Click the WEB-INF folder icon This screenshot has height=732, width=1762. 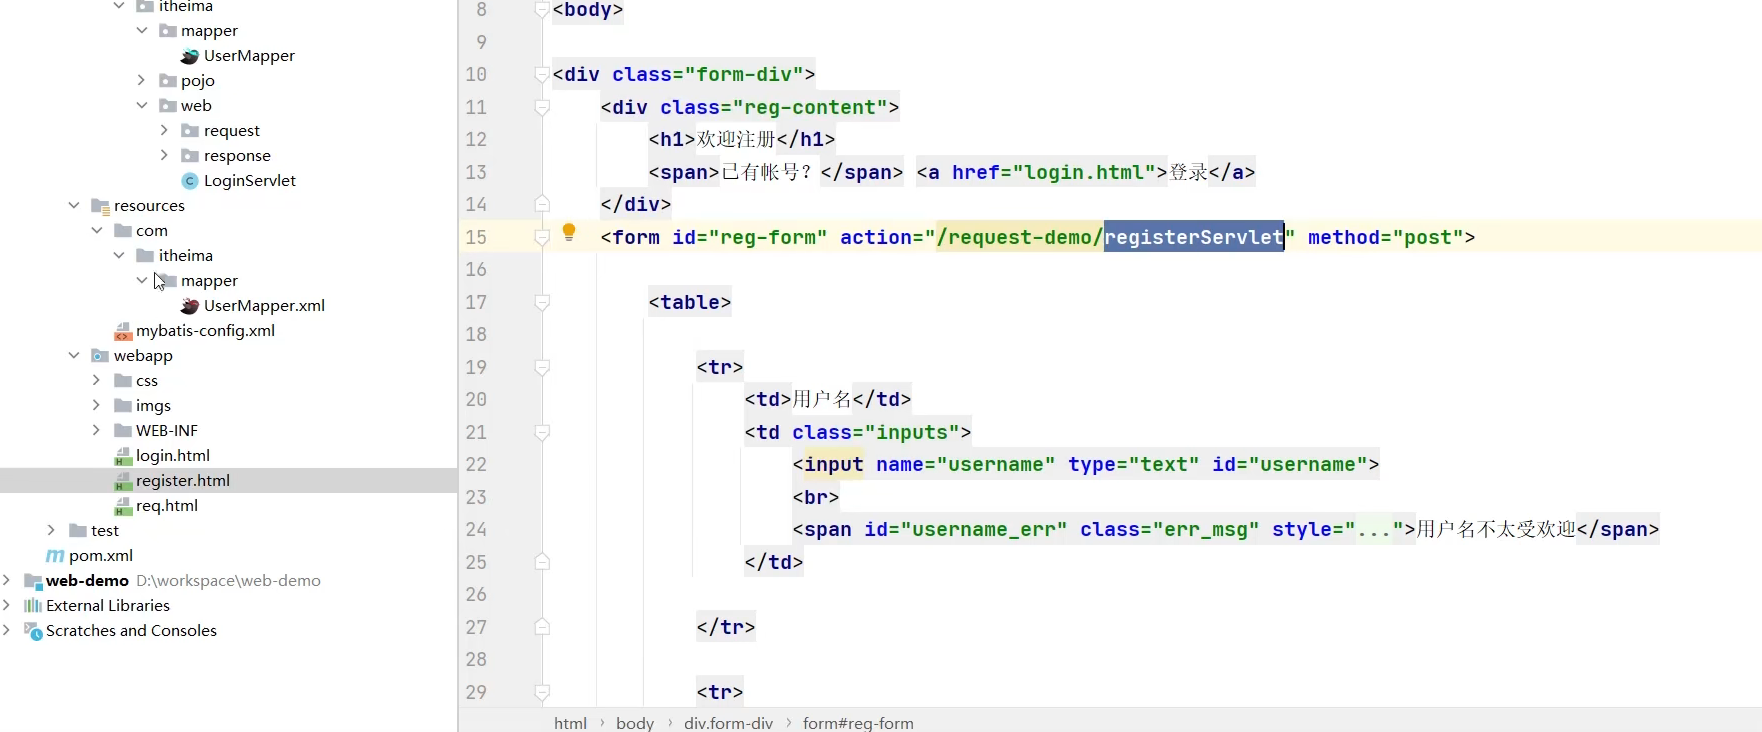123,431
